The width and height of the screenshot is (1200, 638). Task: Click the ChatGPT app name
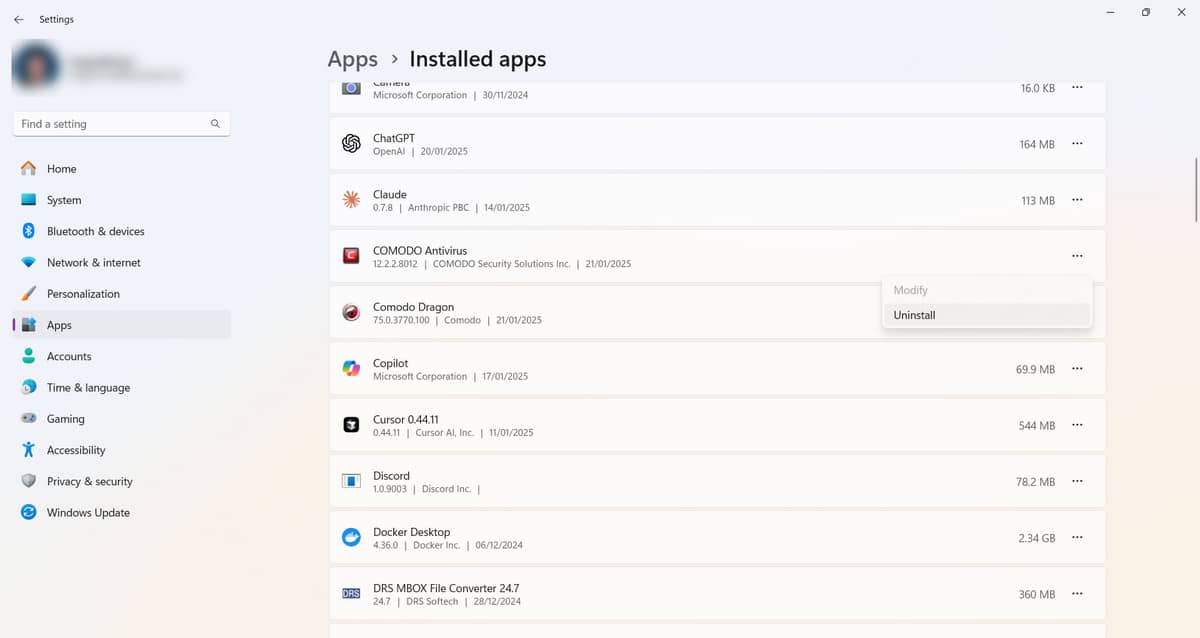point(394,138)
